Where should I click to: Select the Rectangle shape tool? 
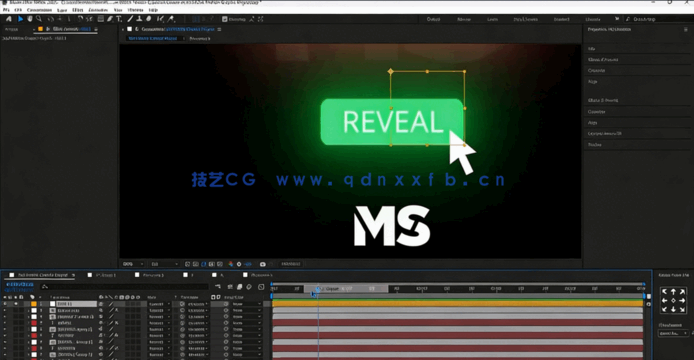click(101, 19)
